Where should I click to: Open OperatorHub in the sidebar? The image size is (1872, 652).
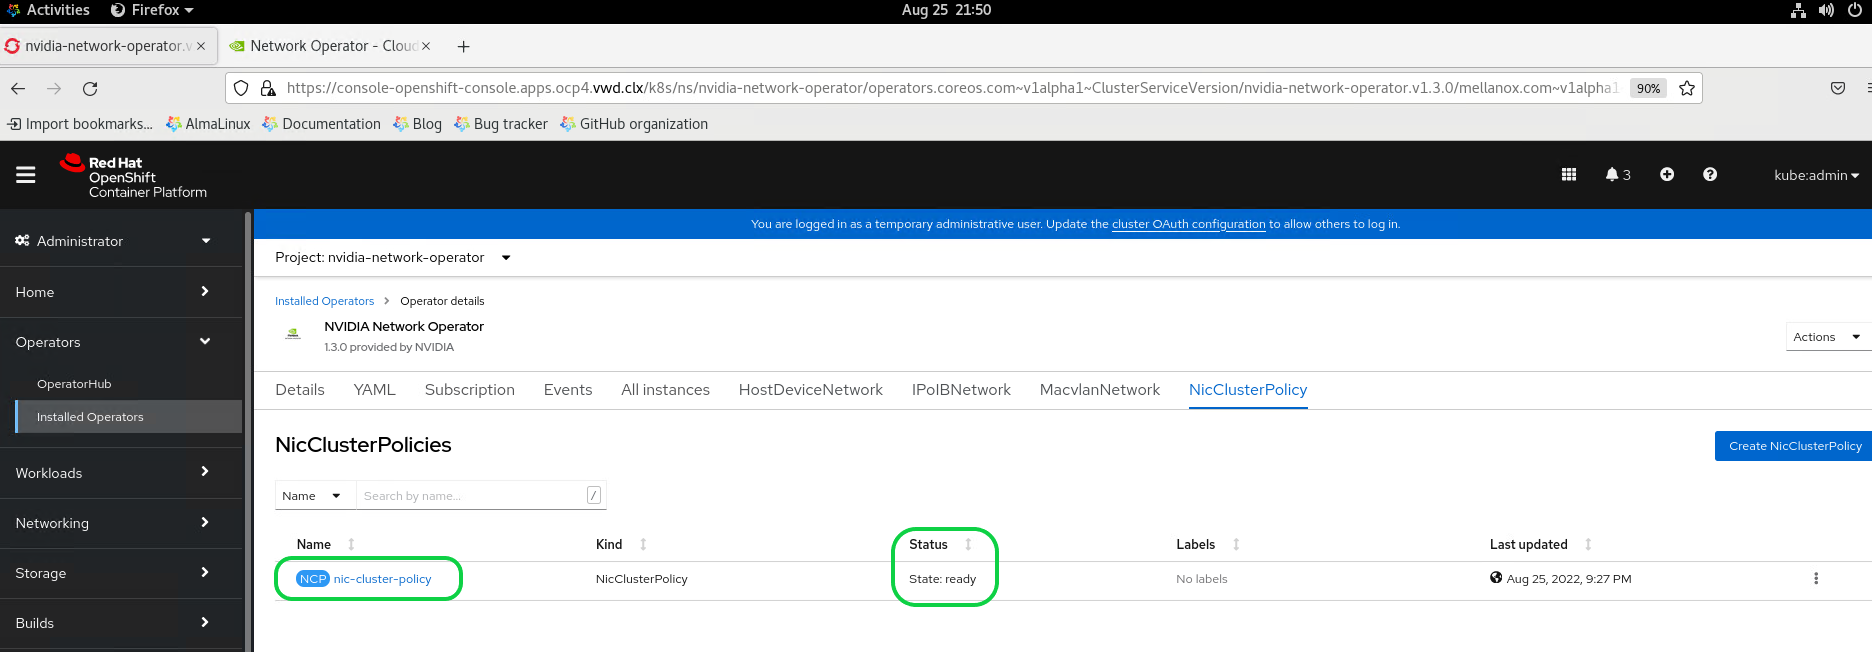point(74,384)
